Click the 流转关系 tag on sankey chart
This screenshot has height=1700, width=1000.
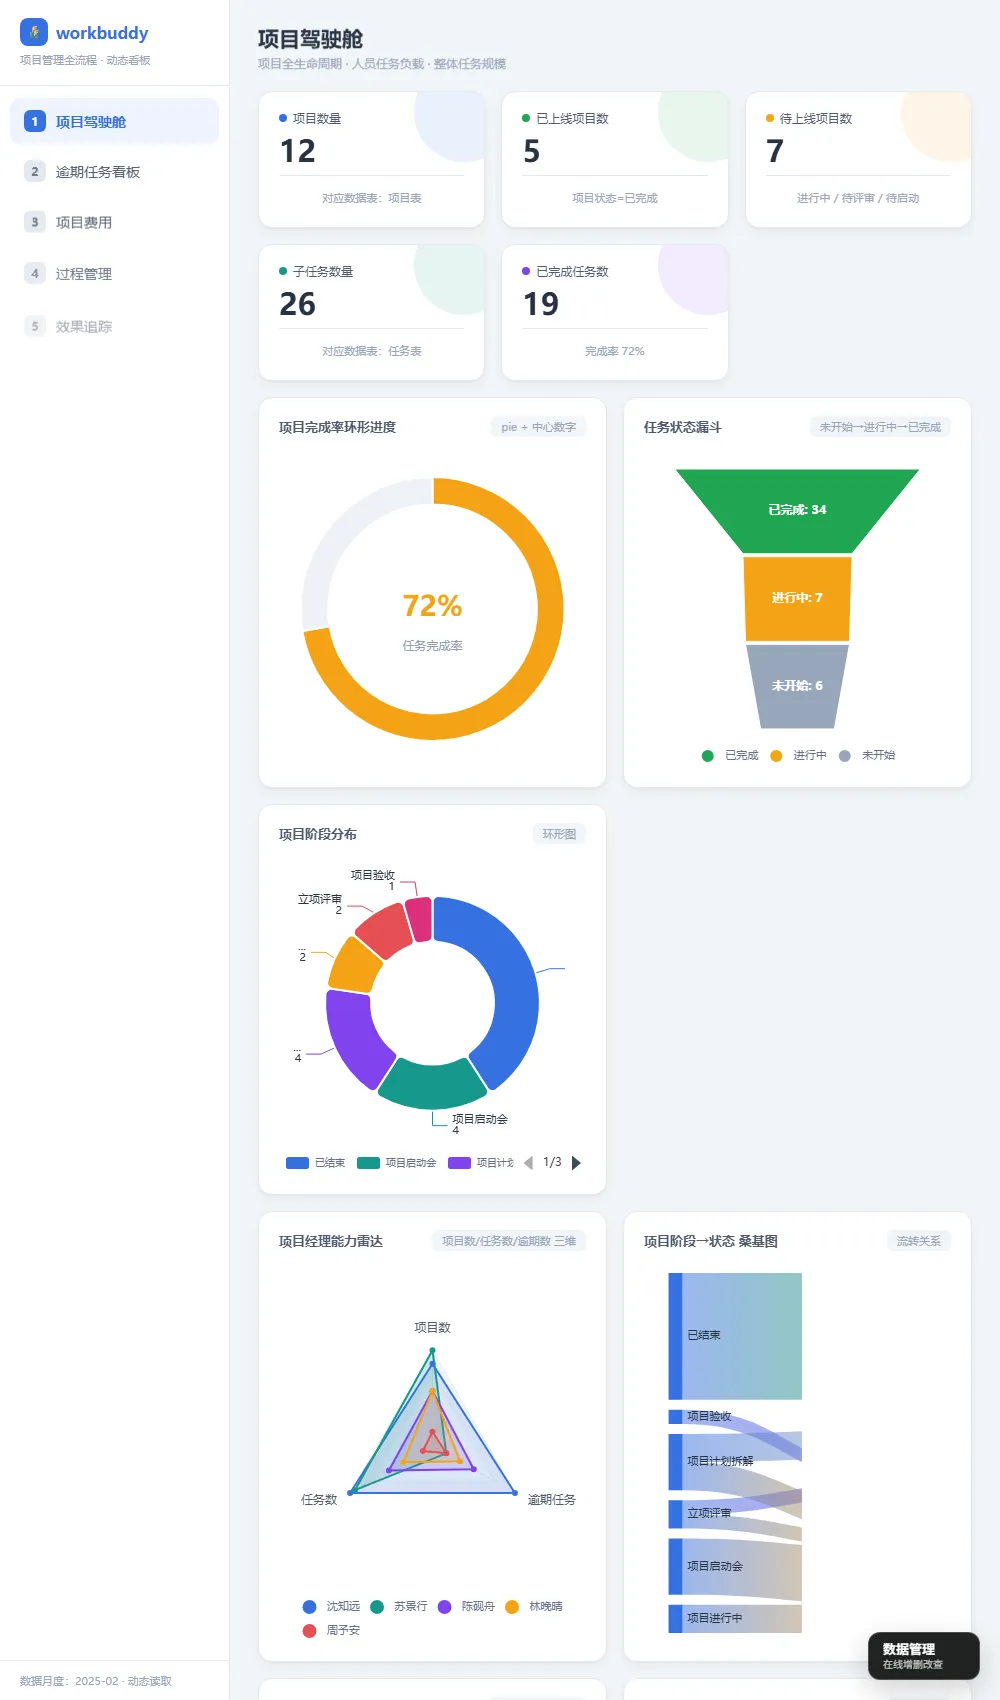[x=918, y=1241]
